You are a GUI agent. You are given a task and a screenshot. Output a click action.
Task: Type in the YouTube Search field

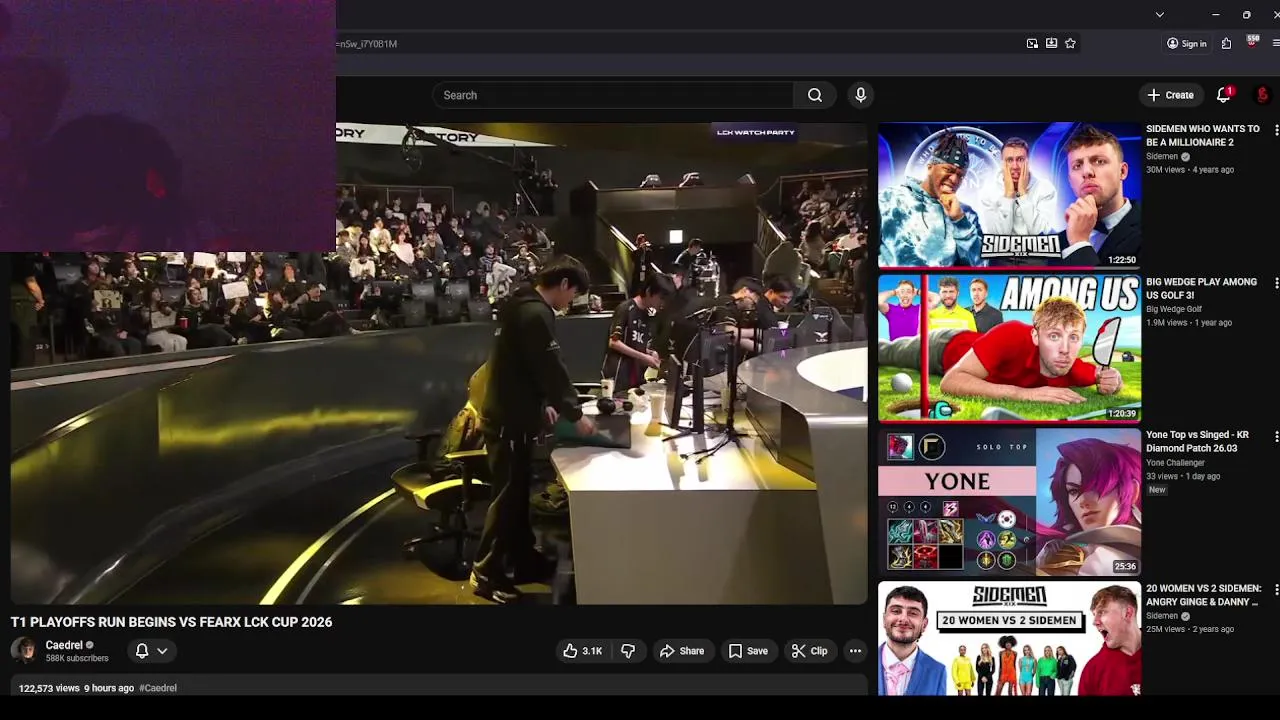click(614, 95)
